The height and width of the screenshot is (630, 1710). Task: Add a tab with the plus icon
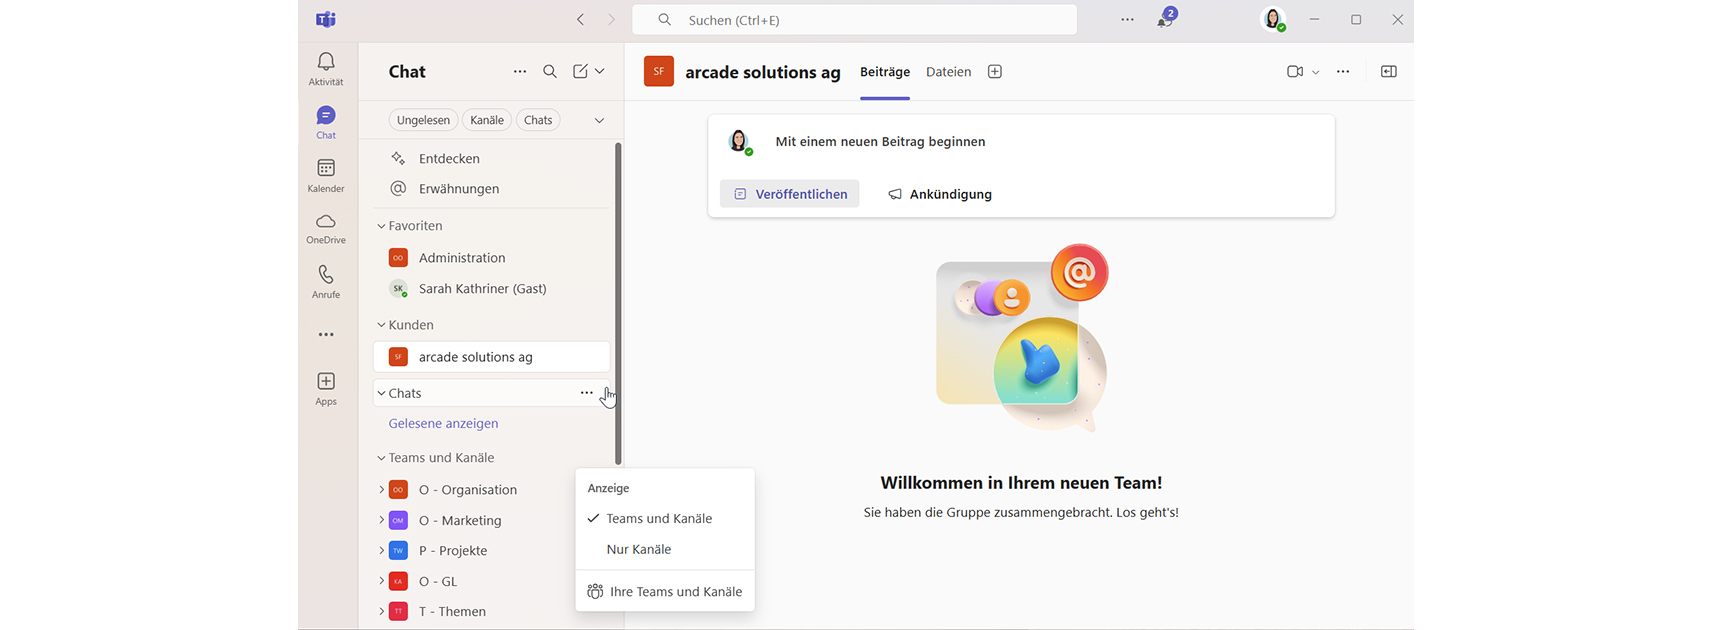(x=995, y=72)
